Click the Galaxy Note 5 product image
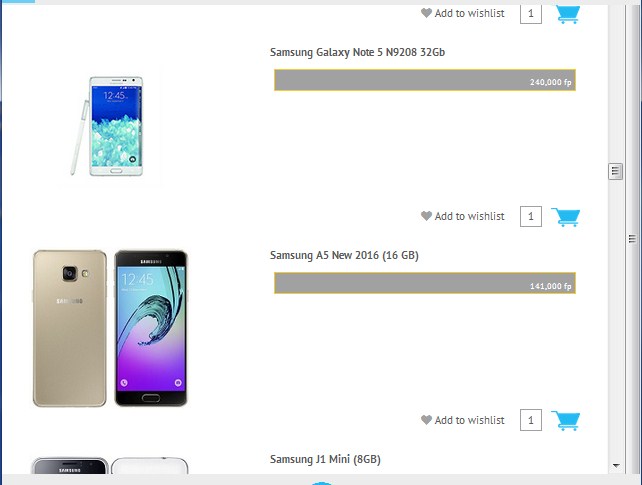 click(107, 126)
